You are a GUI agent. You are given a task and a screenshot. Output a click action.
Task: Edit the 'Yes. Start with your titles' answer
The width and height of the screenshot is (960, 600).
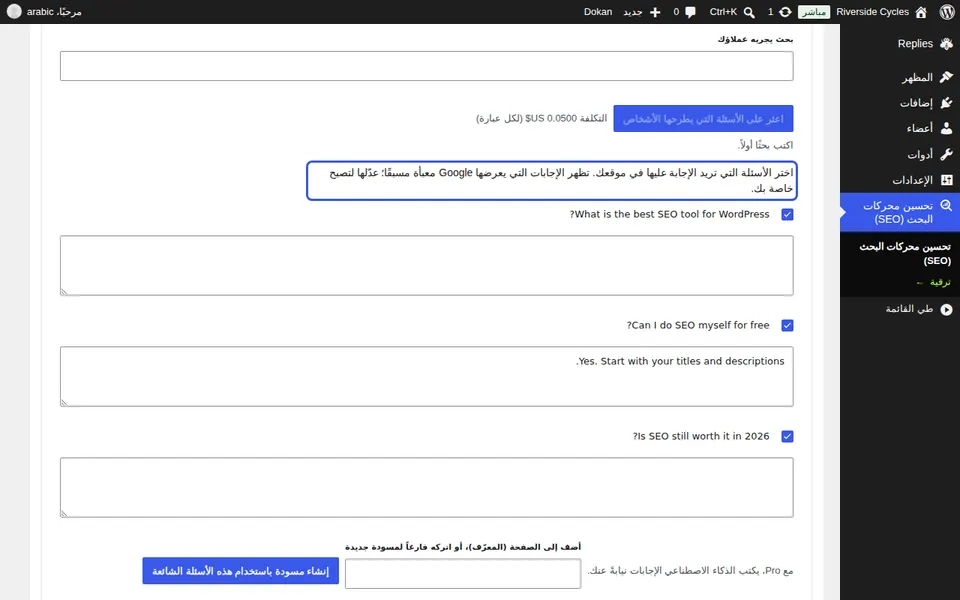click(x=427, y=377)
